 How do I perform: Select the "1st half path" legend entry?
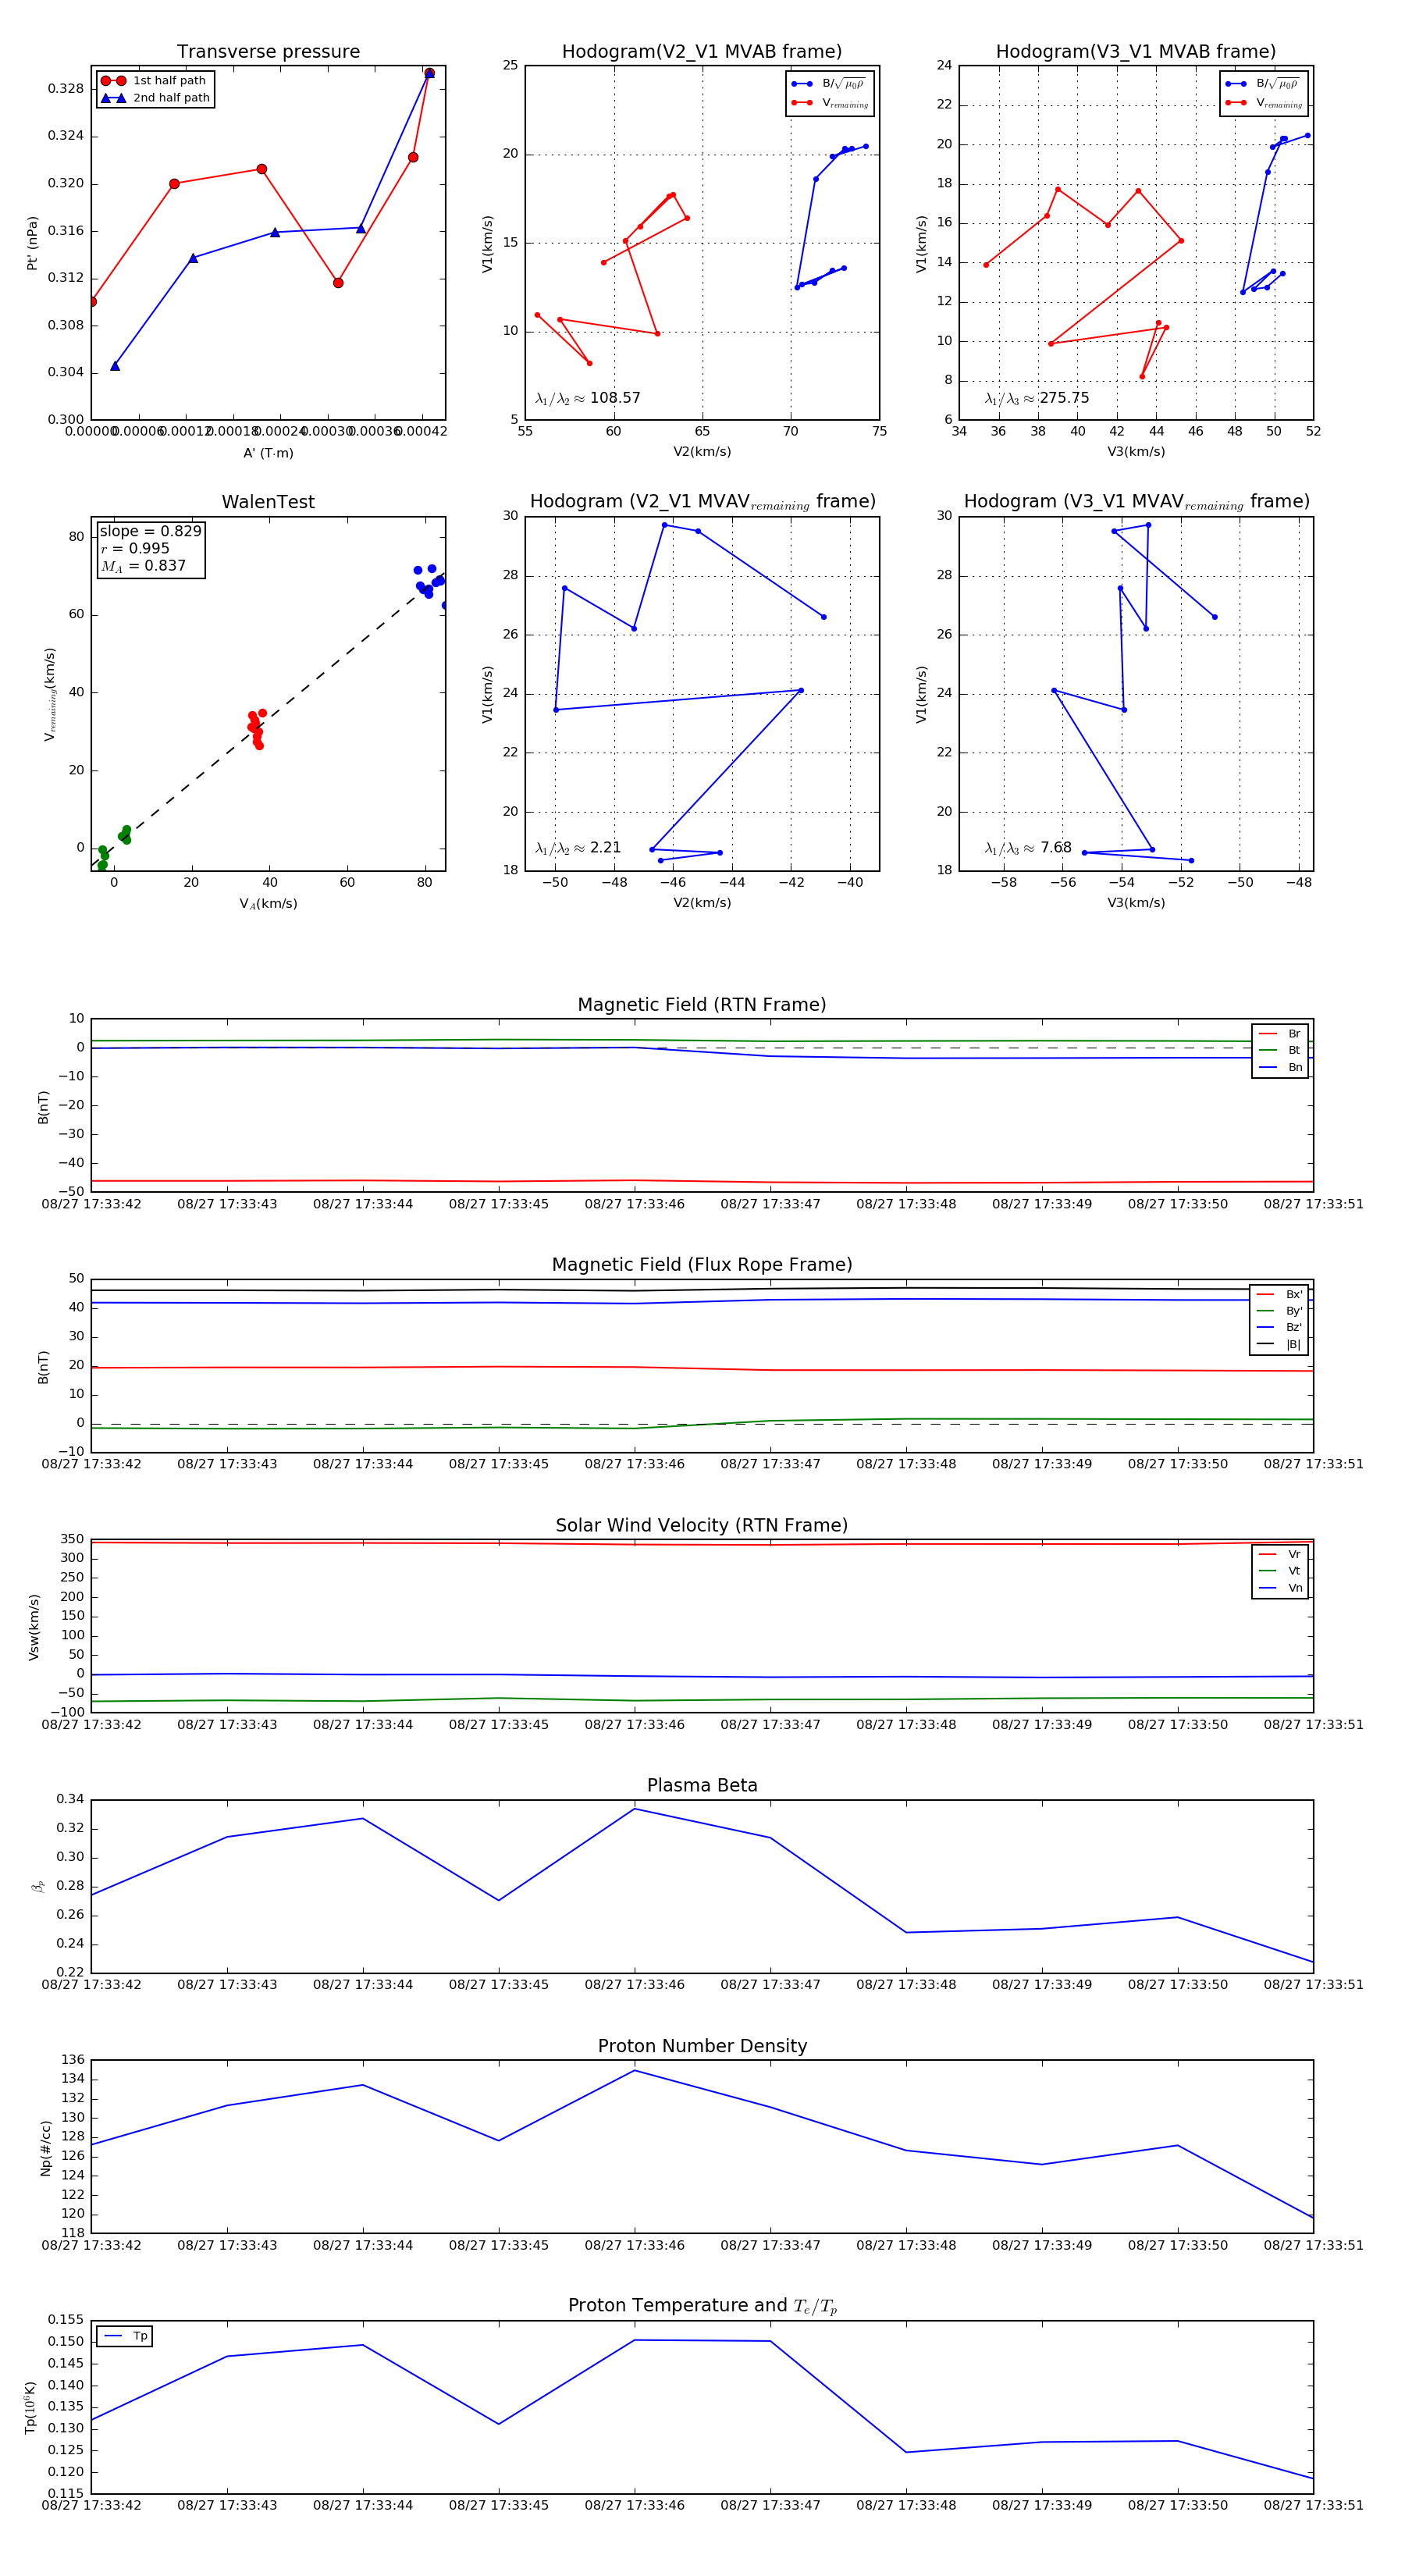154,81
